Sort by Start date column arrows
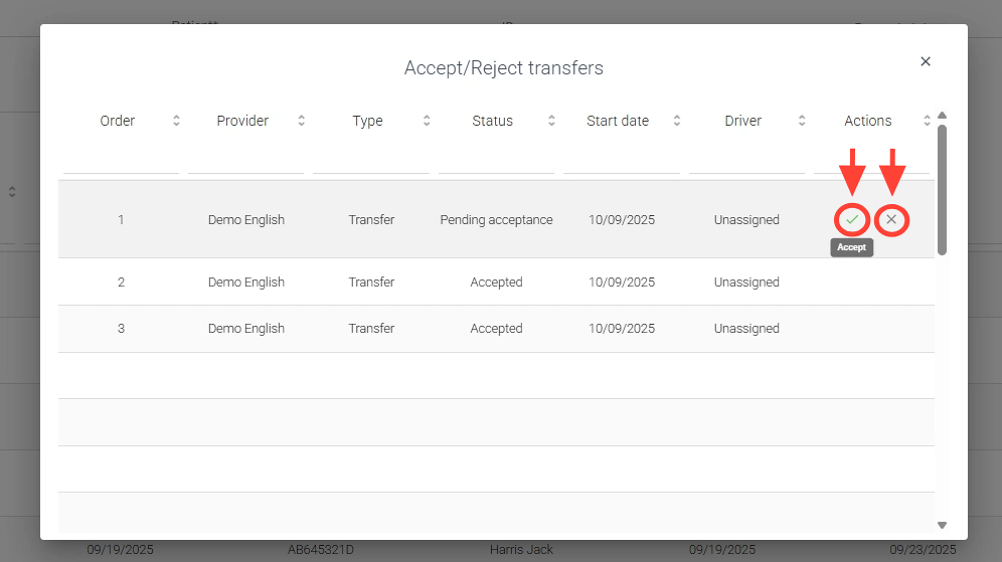The image size is (1002, 562). point(676,121)
